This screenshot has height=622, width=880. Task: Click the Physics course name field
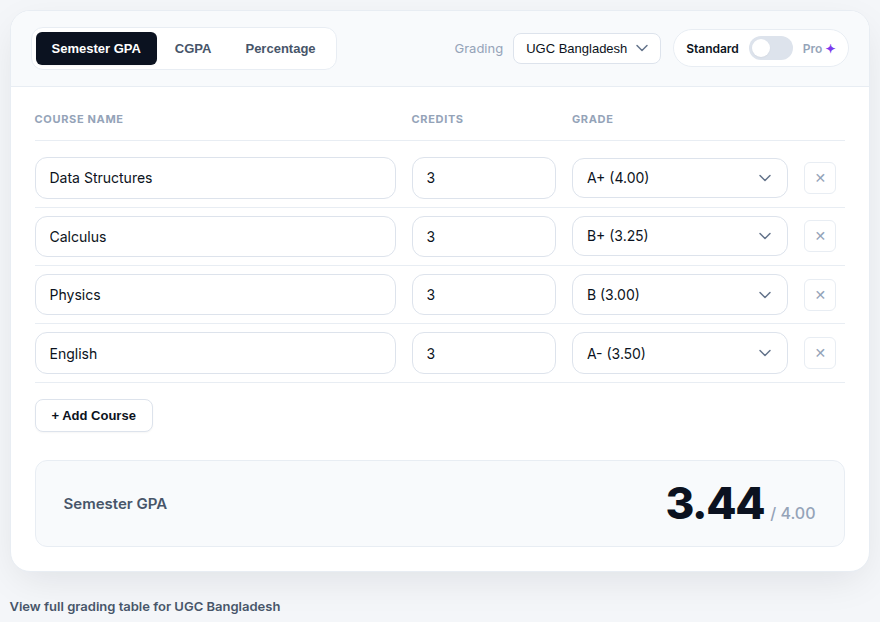216,295
